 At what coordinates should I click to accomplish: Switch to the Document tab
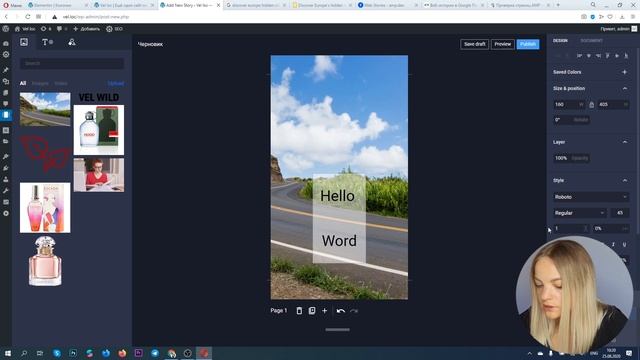(591, 41)
